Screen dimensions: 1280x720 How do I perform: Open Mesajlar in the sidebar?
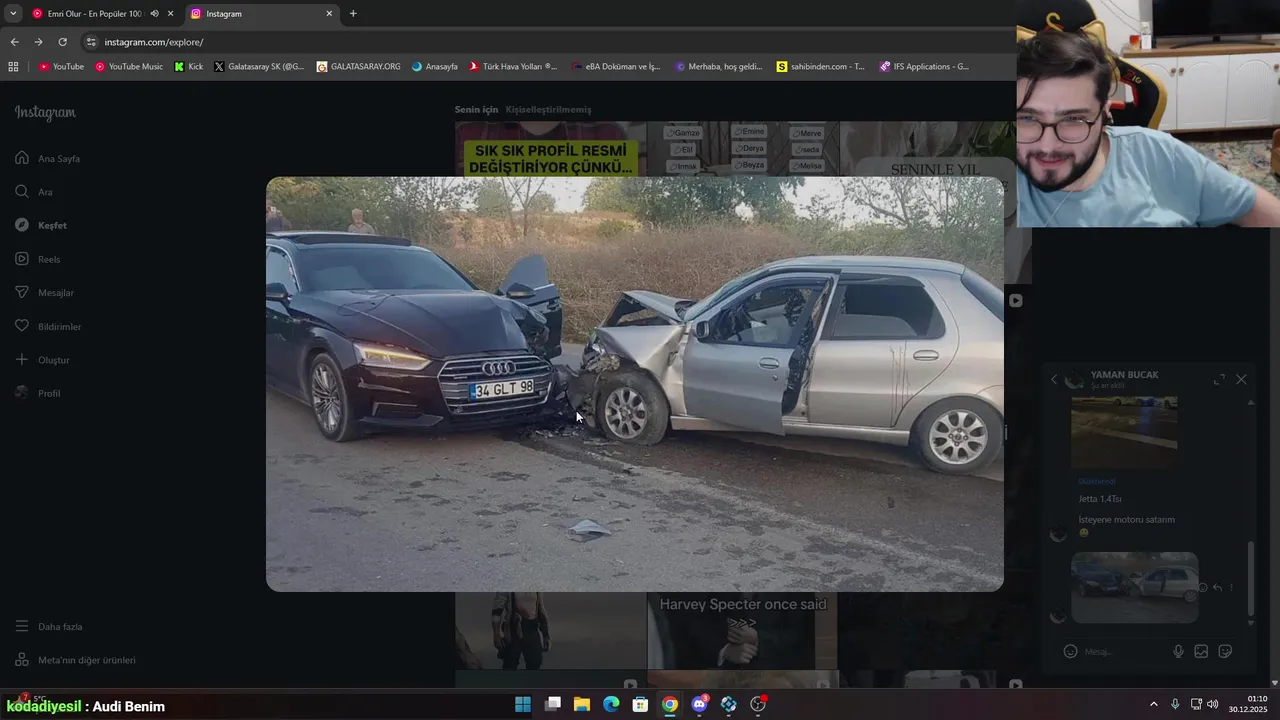click(x=45, y=293)
